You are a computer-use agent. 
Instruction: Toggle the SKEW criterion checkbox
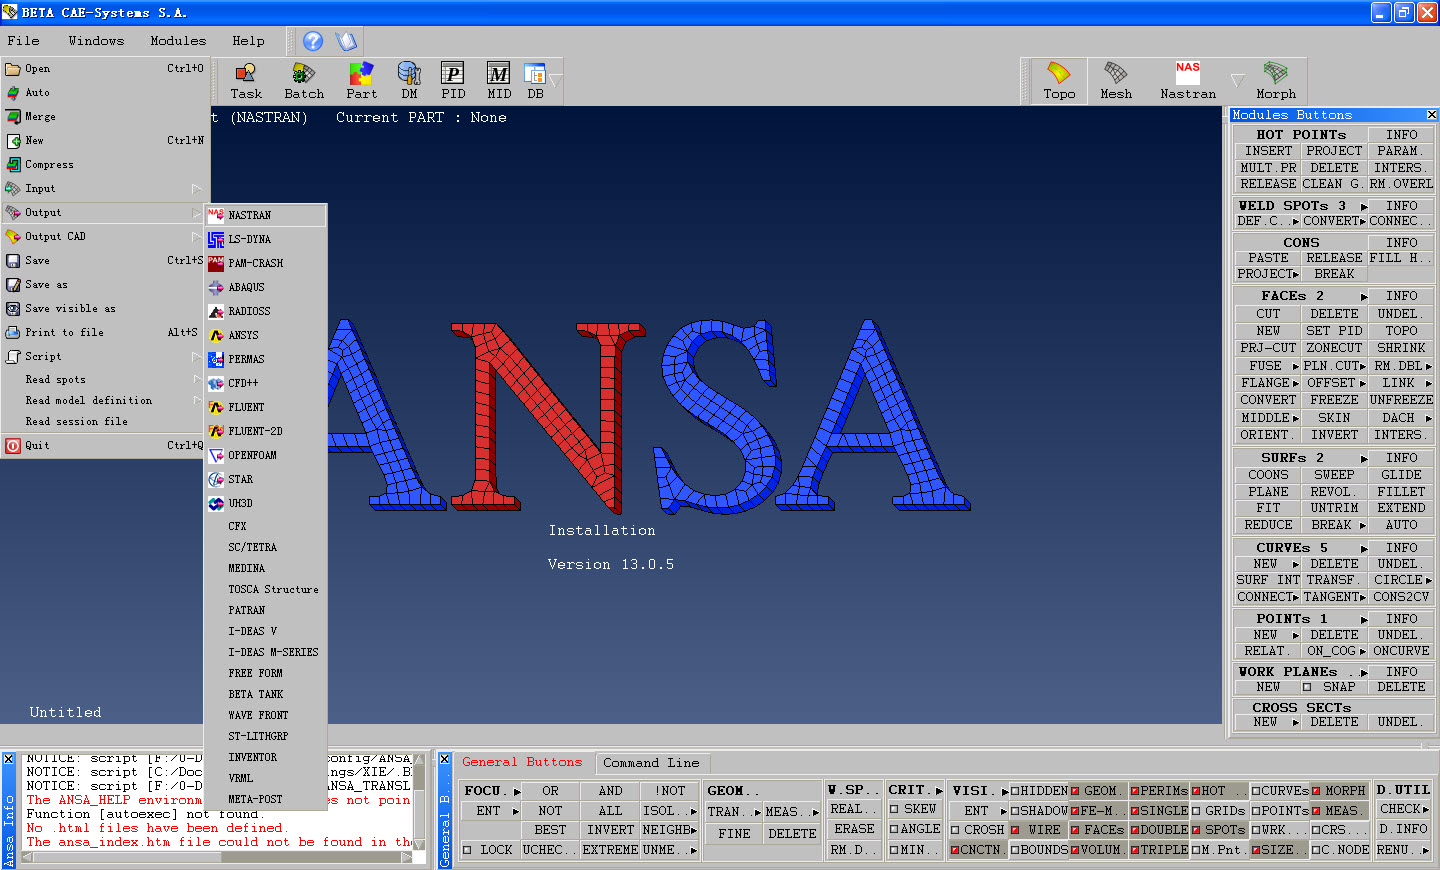click(x=894, y=809)
